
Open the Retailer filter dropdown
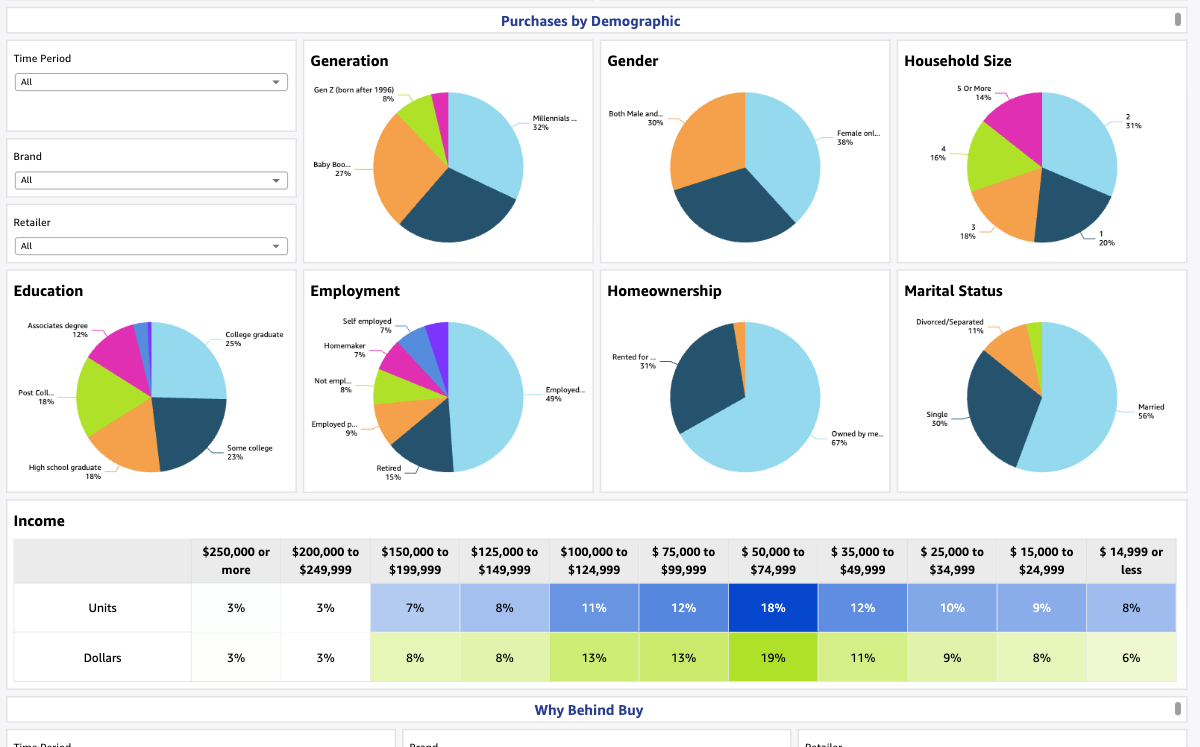tap(151, 246)
